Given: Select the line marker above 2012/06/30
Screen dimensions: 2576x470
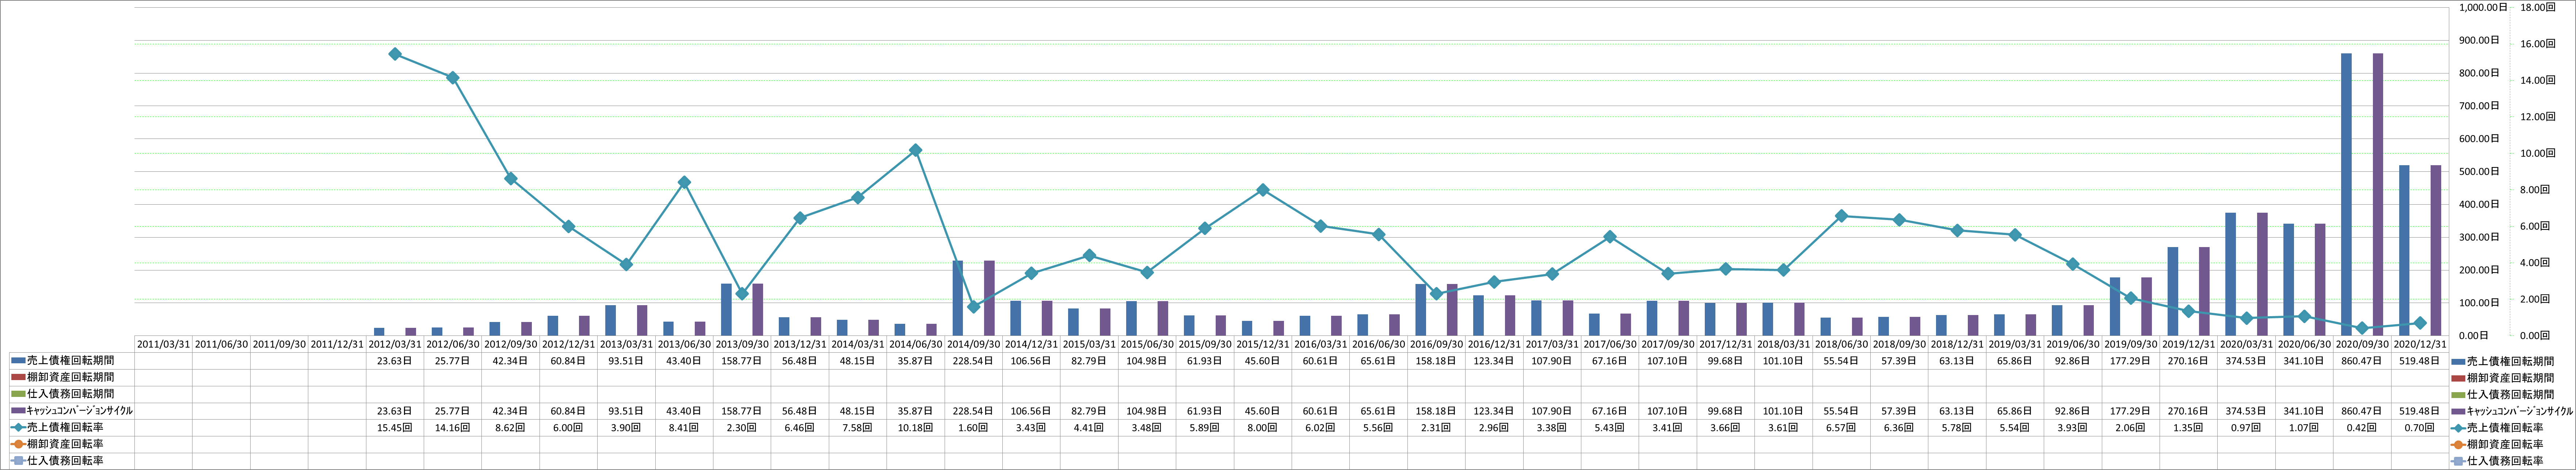Looking at the screenshot, I should pyautogui.click(x=453, y=78).
